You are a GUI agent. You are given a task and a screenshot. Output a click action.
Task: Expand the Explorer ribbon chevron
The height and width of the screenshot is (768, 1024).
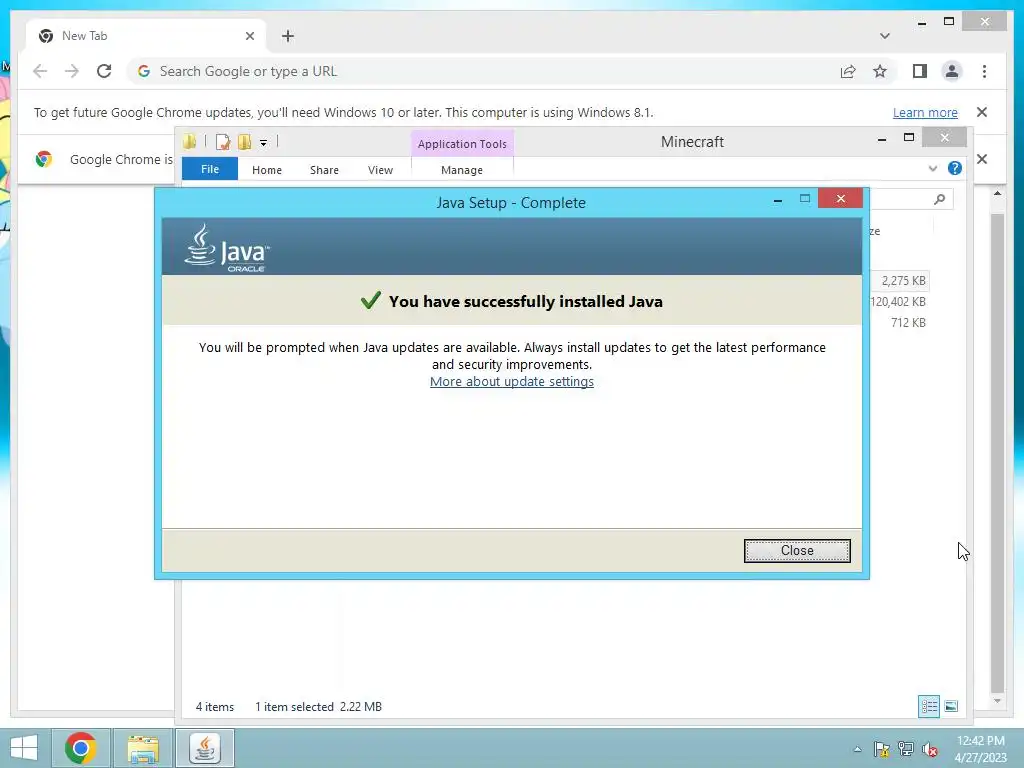[933, 168]
